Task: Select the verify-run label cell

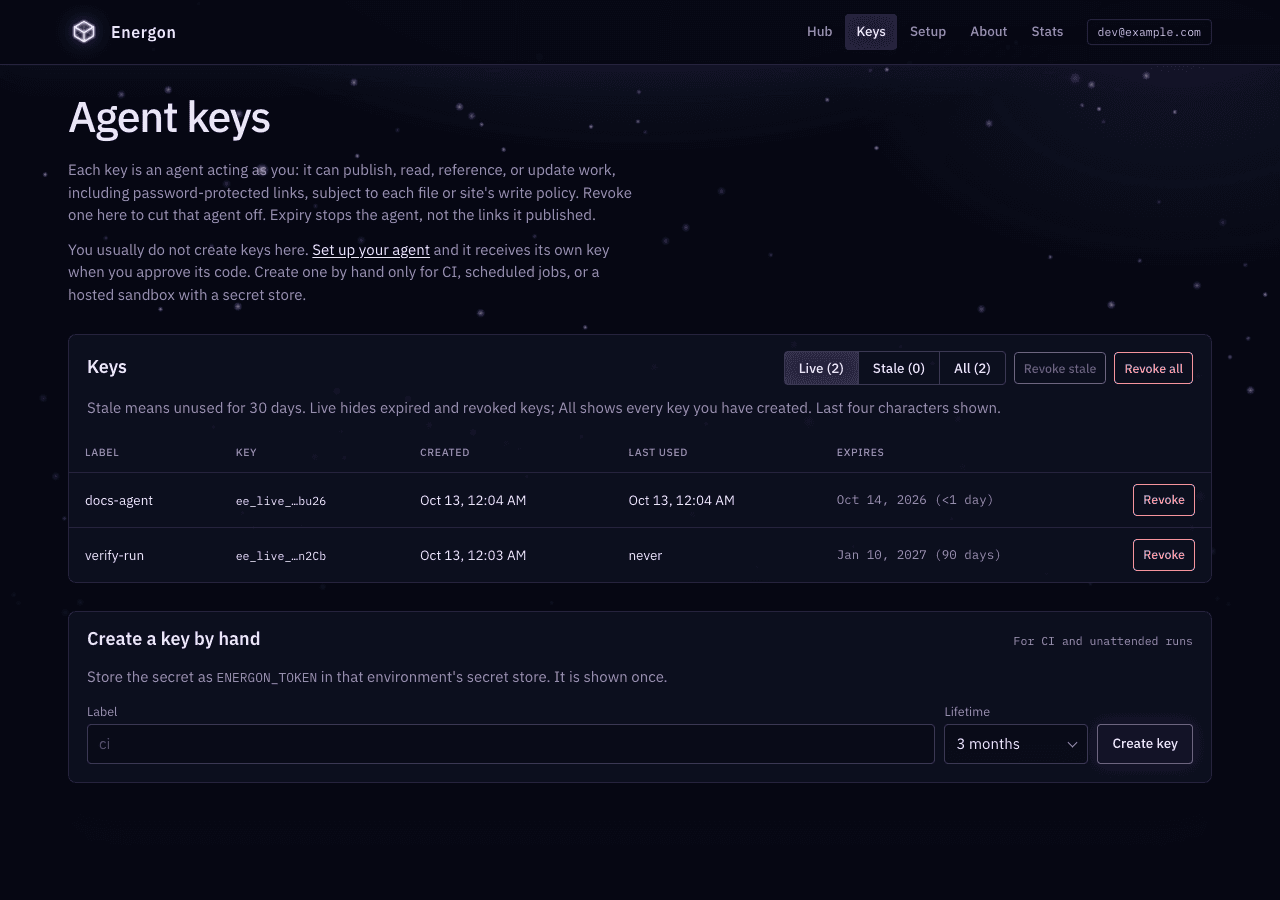Action: pyautogui.click(x=114, y=555)
